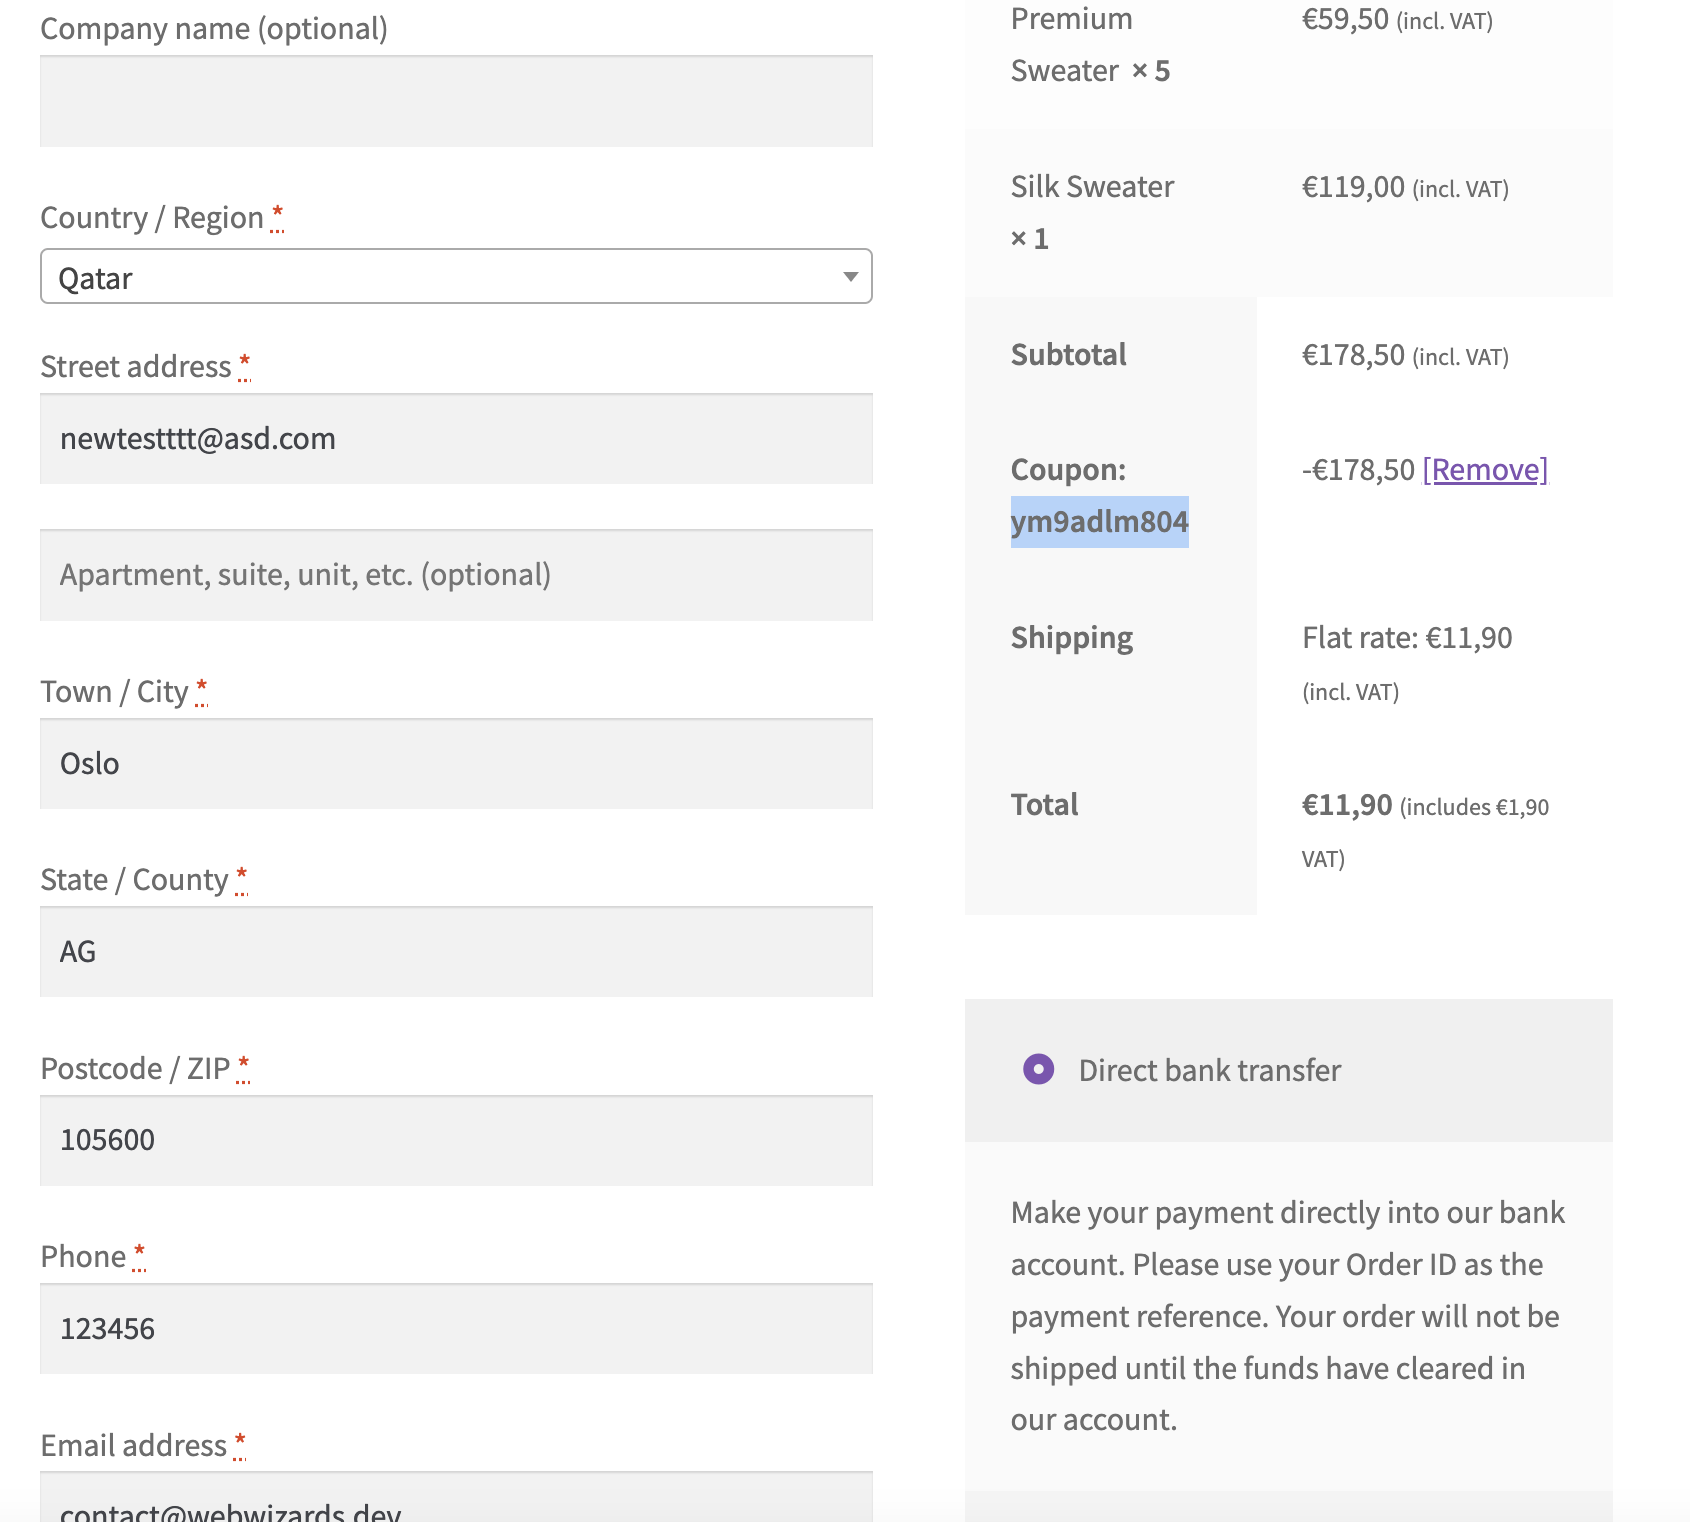Click the Apartment, suite, unit field
Viewport: 1690px width, 1522px height.
[x=456, y=575]
